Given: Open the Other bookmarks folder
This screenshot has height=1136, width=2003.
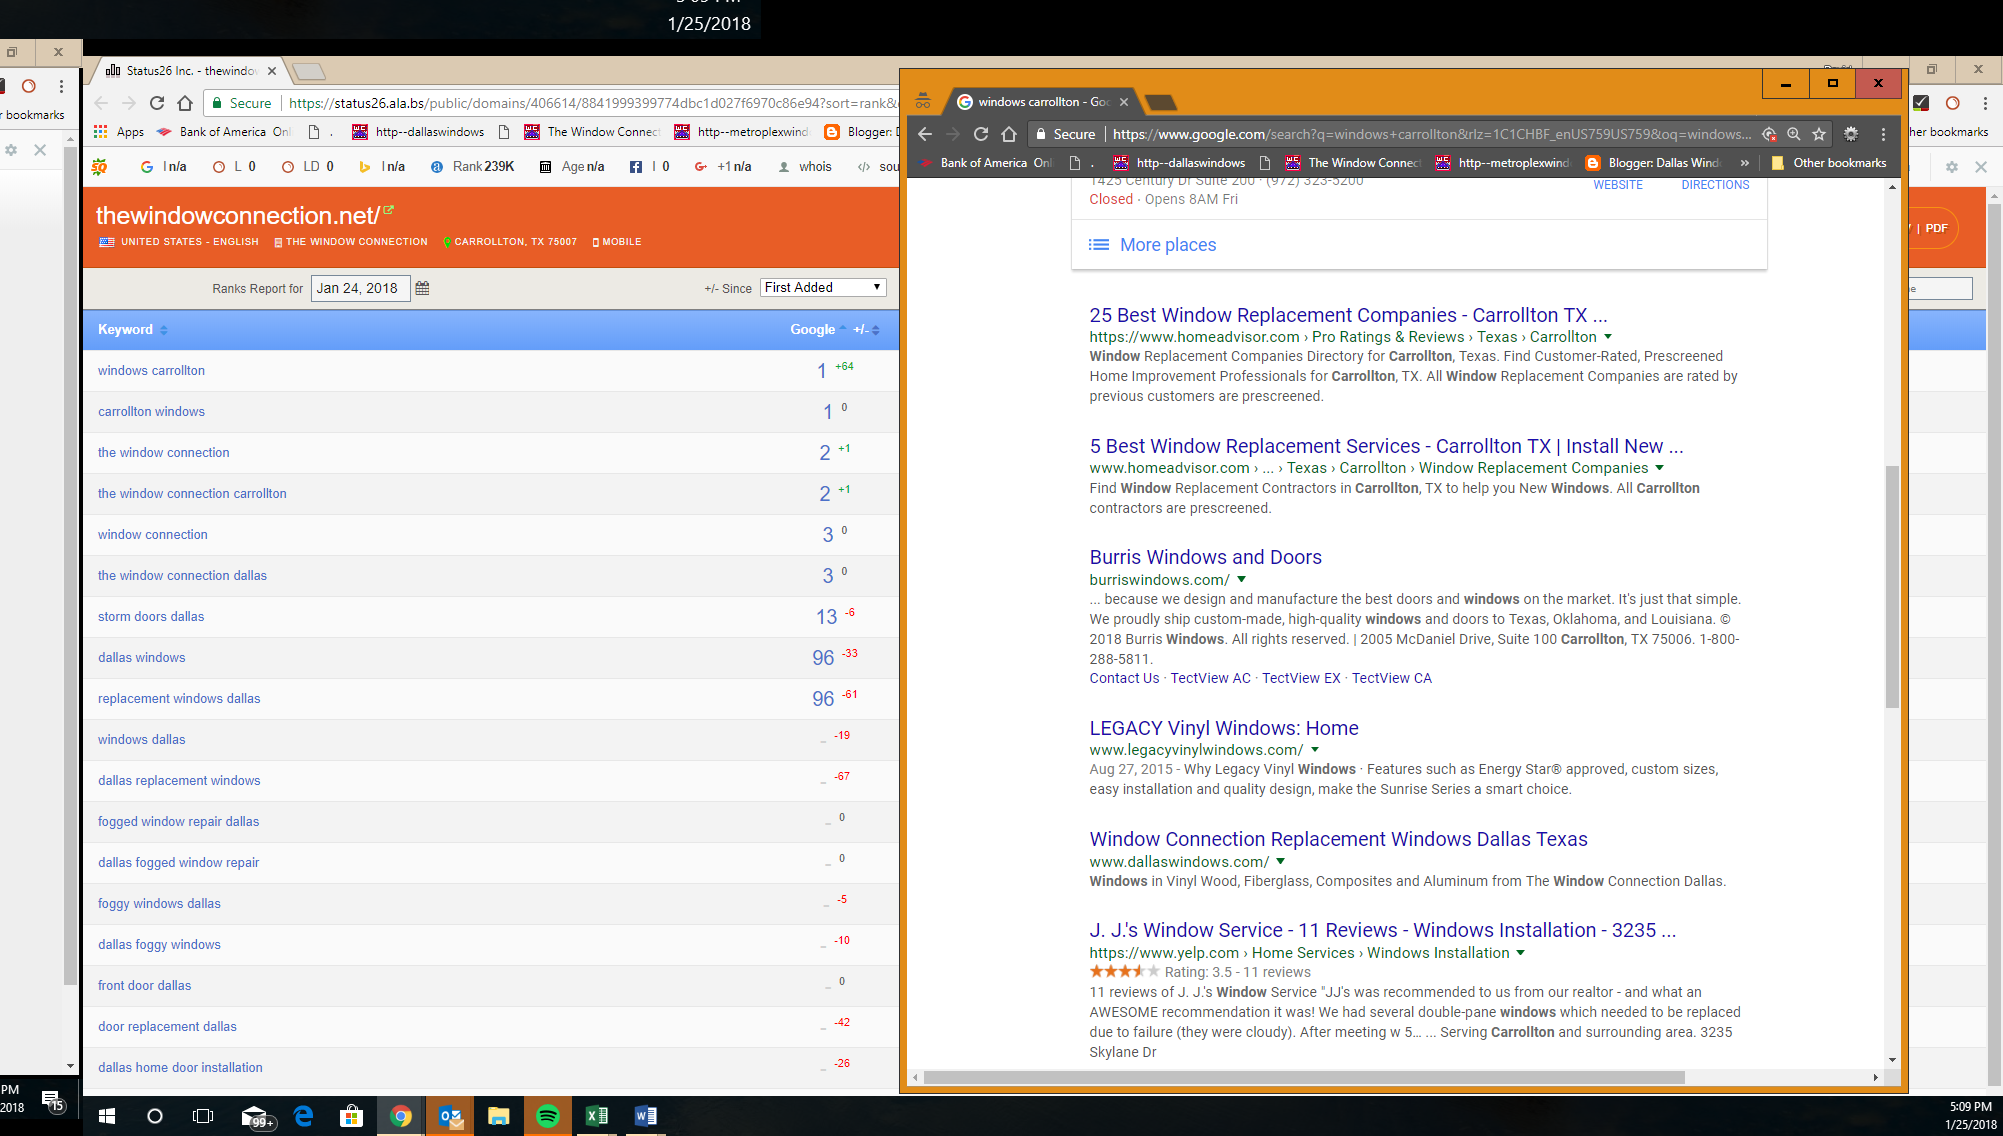Looking at the screenshot, I should tap(1829, 163).
